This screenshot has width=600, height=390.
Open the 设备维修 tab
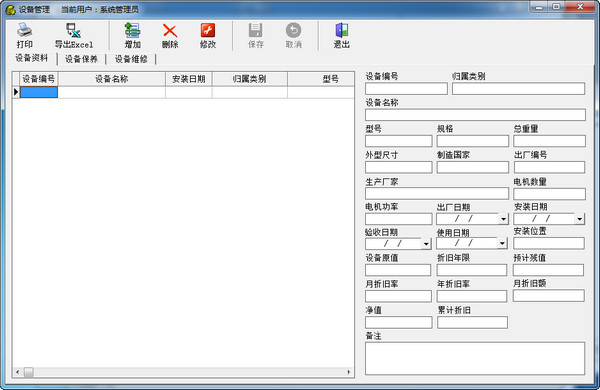[131, 59]
